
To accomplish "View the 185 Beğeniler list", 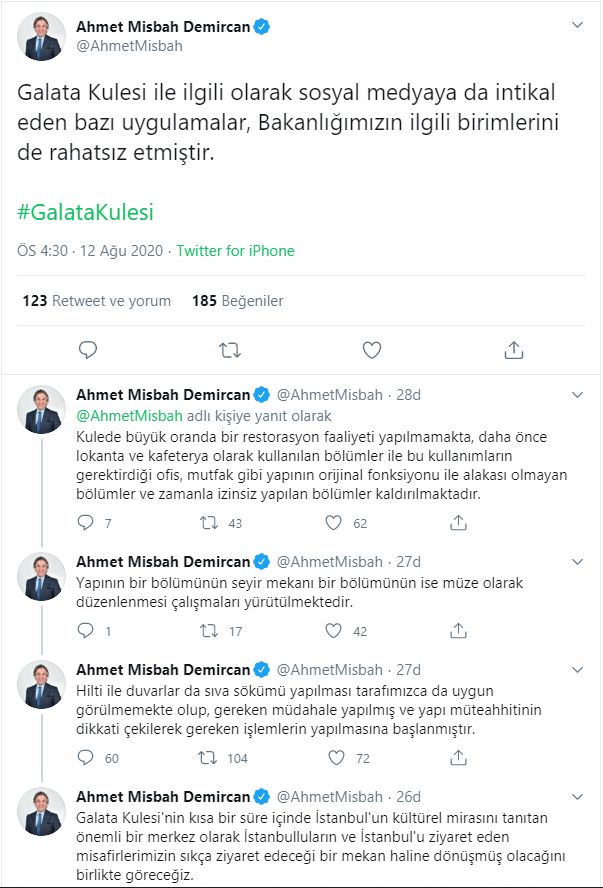I will [238, 301].
